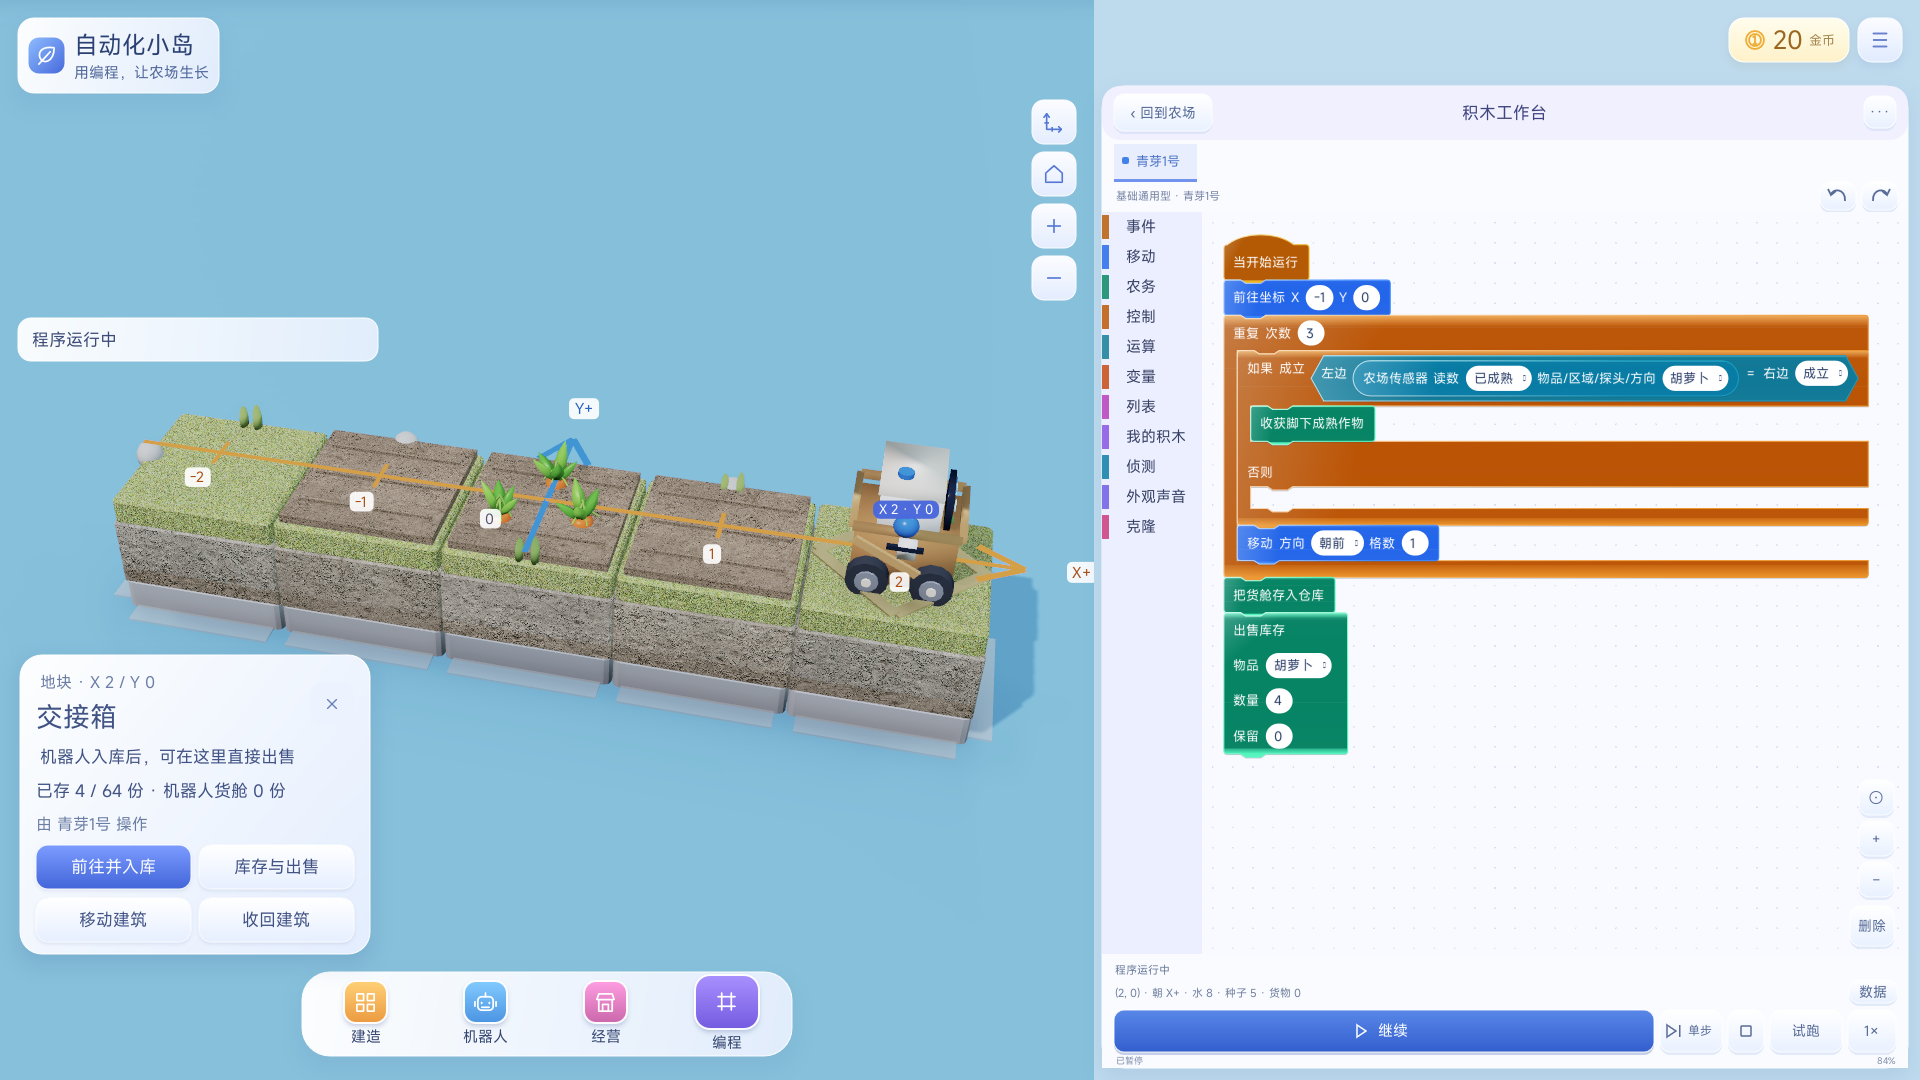Zoom out the farm view
This screenshot has width=1920, height=1080.
click(1053, 278)
